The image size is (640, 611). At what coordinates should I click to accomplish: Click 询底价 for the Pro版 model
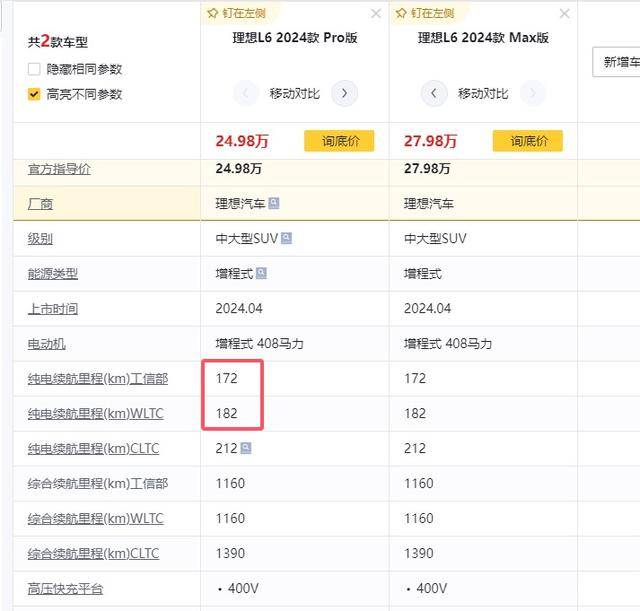[339, 141]
